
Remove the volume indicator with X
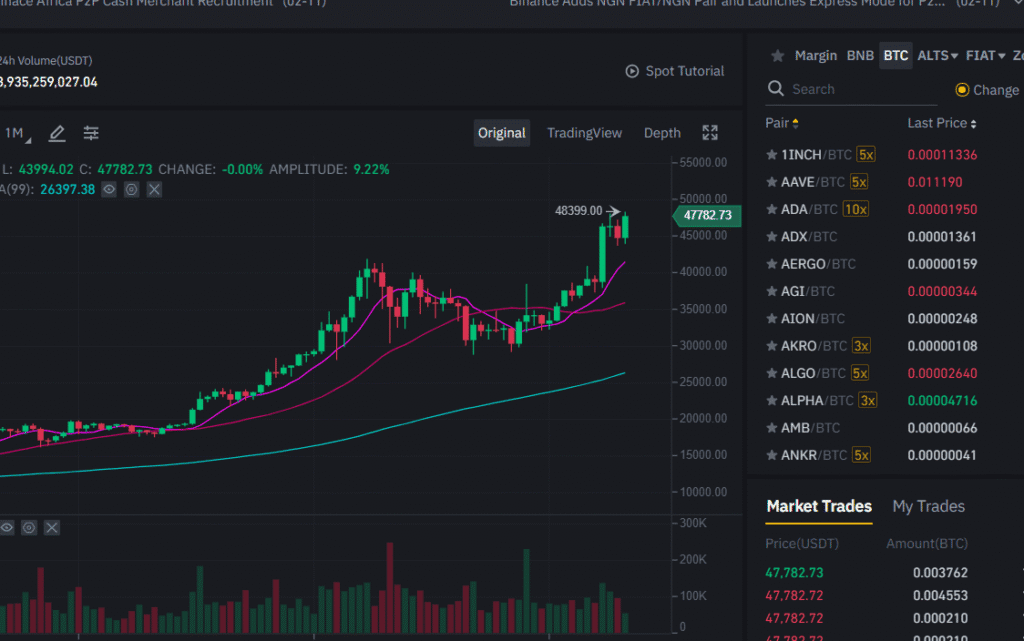point(51,527)
